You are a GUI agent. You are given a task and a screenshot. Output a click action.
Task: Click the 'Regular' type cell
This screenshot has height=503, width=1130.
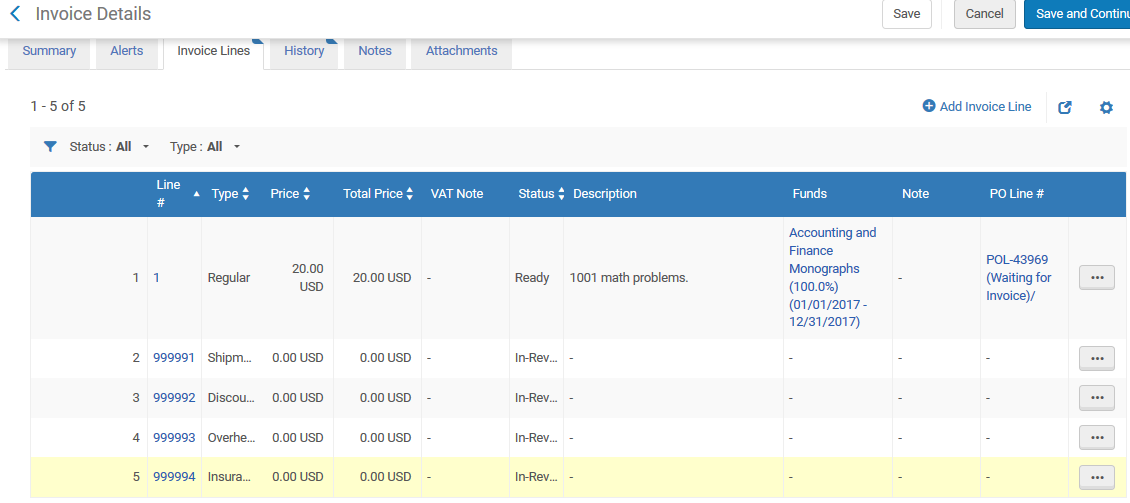tap(228, 277)
